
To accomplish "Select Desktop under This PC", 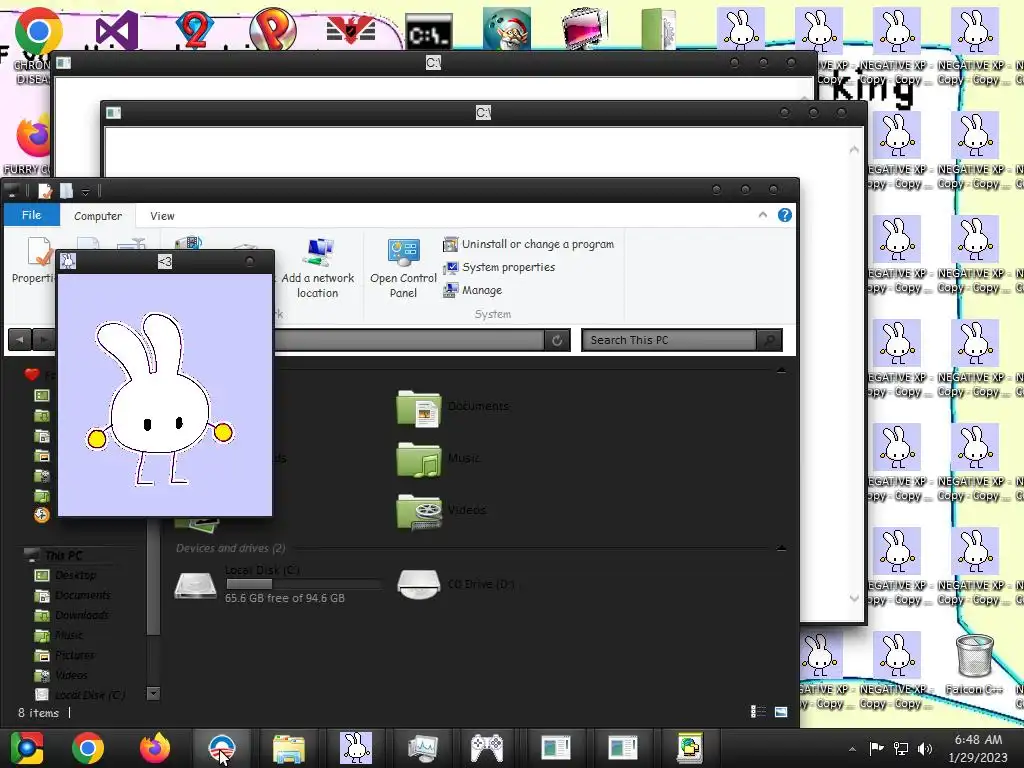I will pyautogui.click(x=75, y=575).
